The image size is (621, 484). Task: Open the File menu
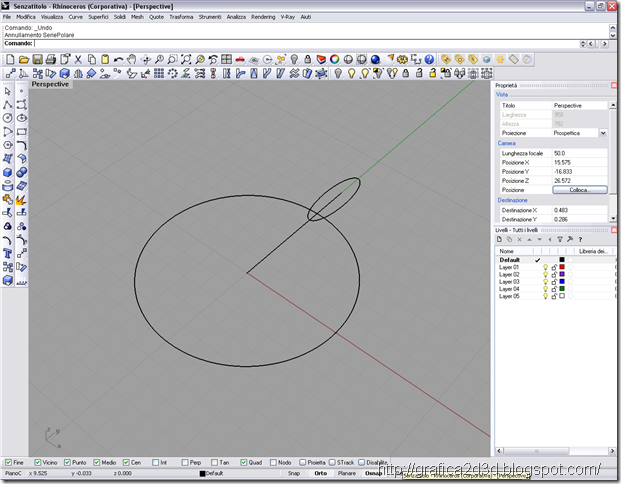point(7,17)
